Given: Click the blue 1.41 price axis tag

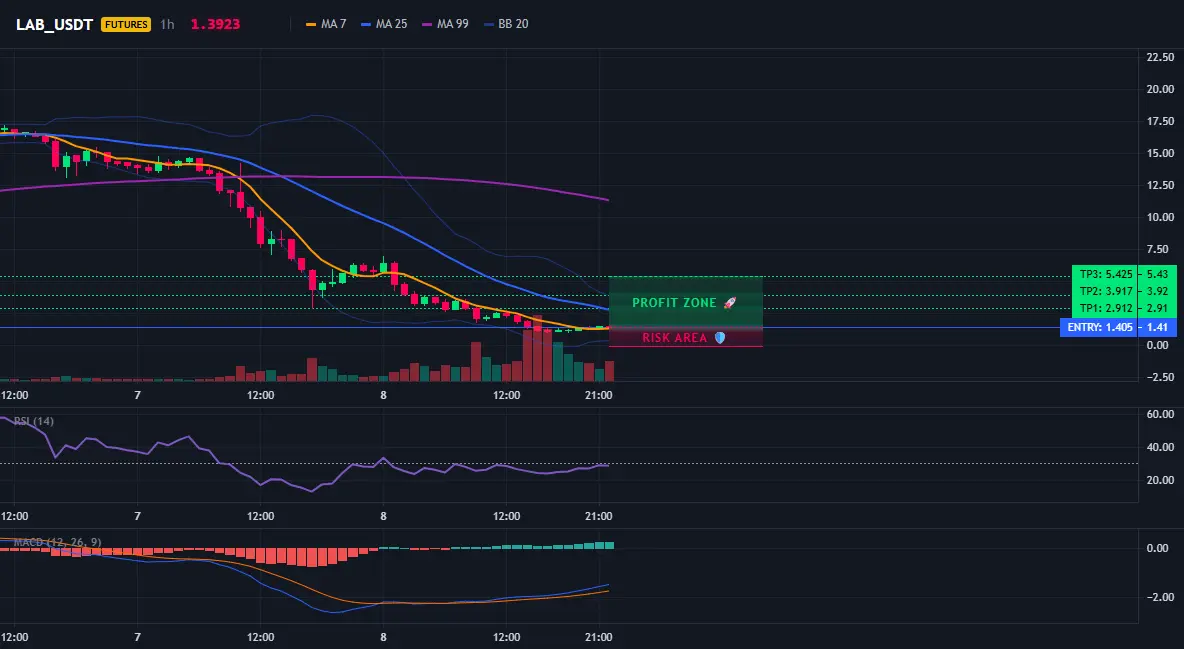Looking at the screenshot, I should click(x=1157, y=327).
